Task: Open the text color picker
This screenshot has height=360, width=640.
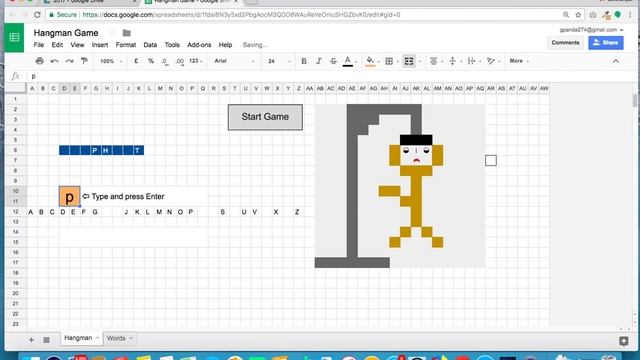Action: tap(348, 61)
